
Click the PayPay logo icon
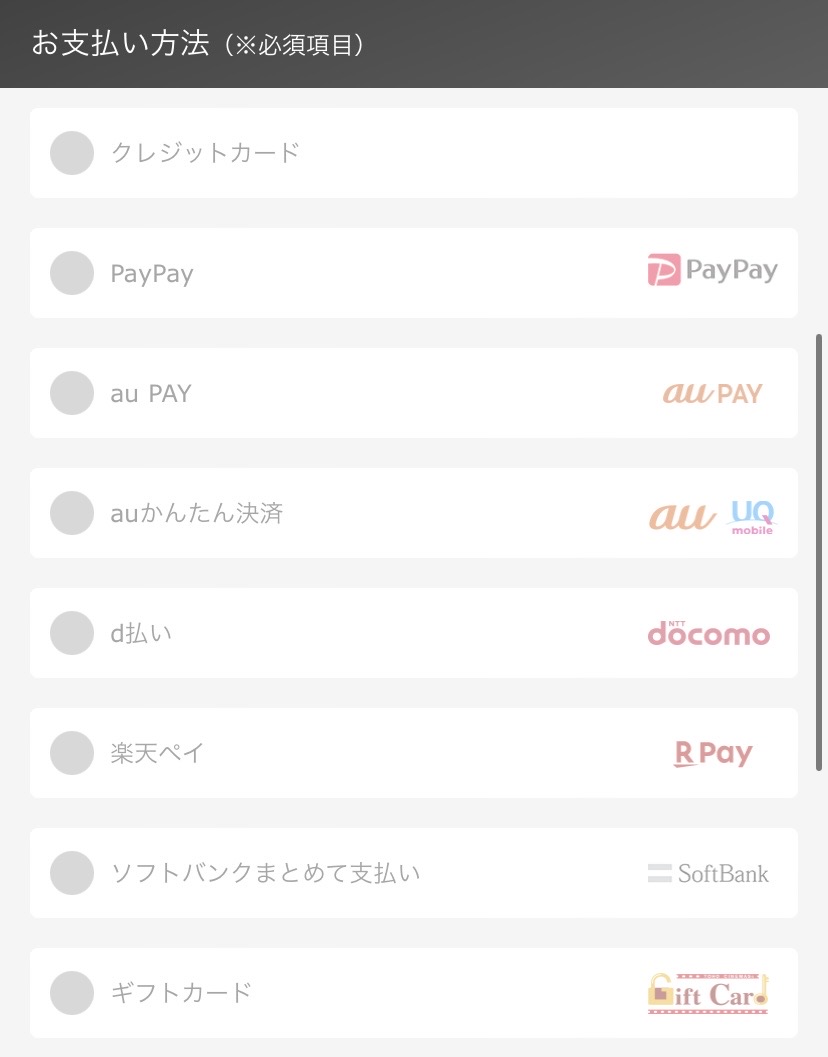[712, 270]
